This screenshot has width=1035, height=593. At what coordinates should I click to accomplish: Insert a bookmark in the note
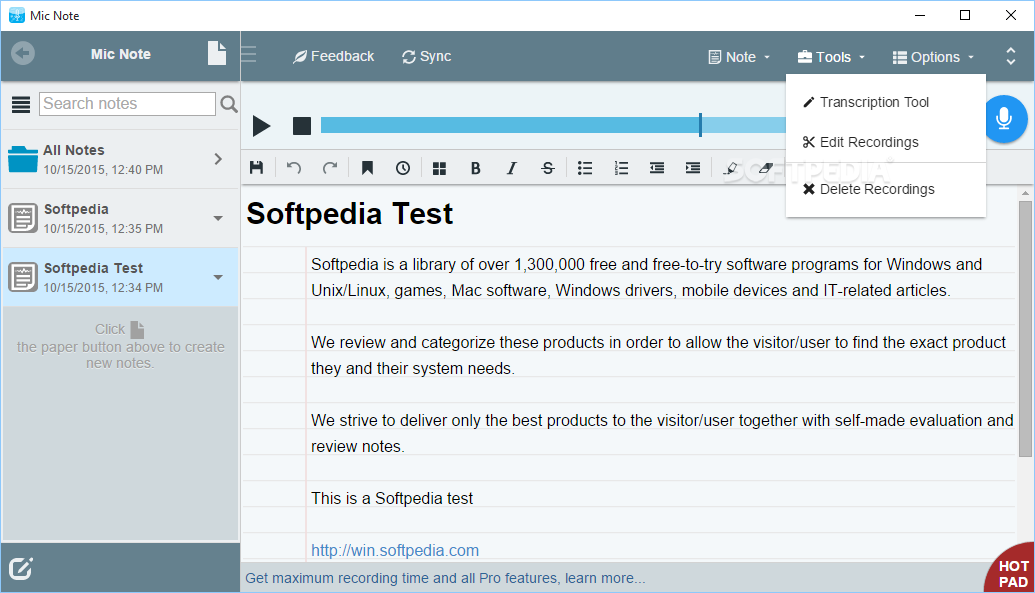368,168
